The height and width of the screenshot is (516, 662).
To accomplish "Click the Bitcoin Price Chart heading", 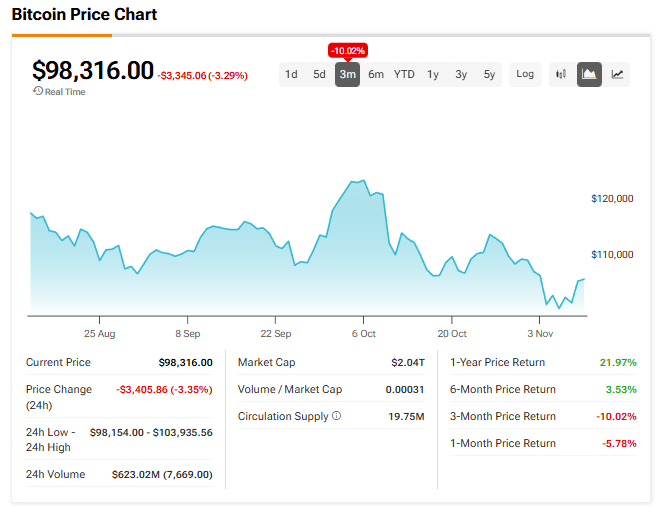I will pyautogui.click(x=84, y=14).
